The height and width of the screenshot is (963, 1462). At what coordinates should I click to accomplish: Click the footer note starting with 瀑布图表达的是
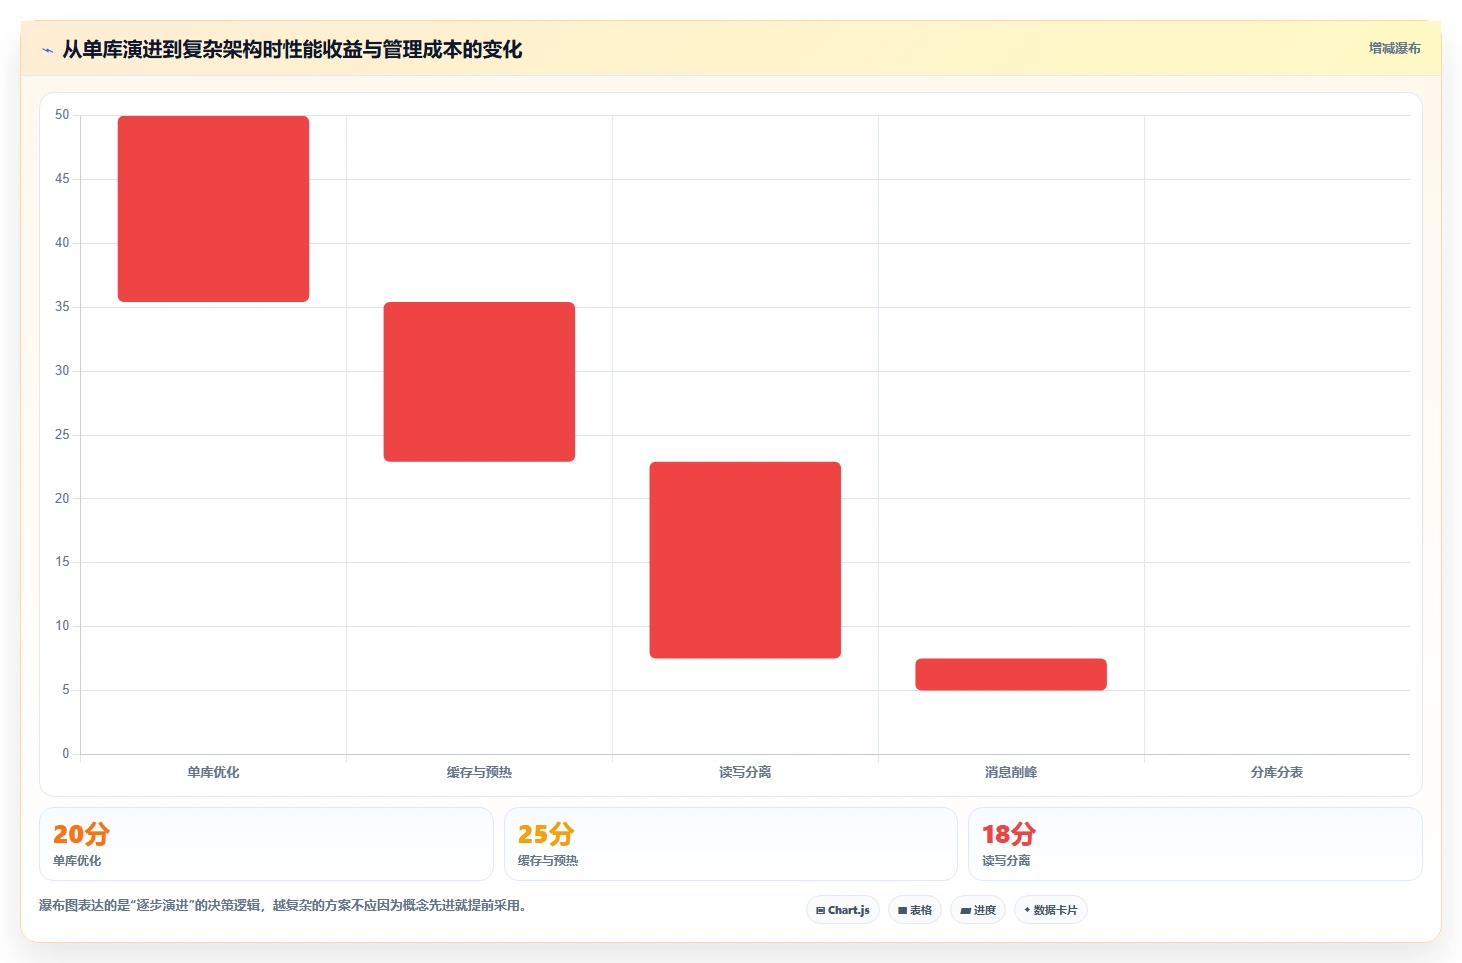[x=283, y=906]
